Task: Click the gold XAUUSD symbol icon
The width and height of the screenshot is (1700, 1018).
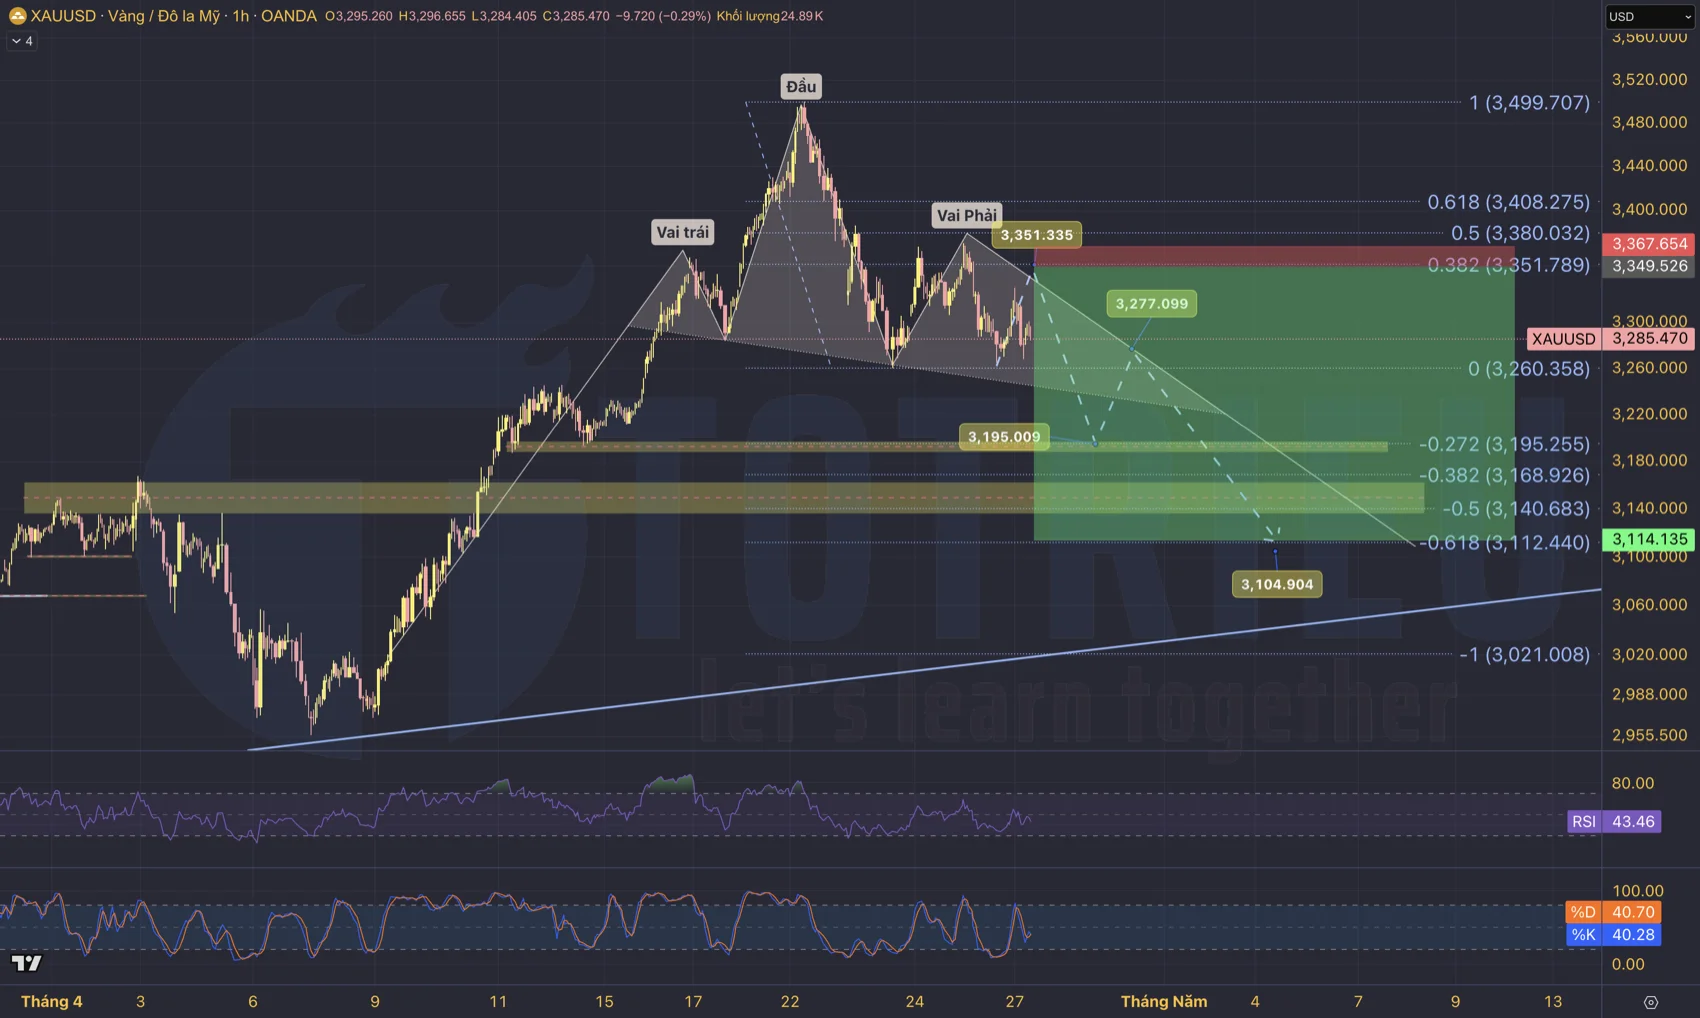Action: (17, 16)
